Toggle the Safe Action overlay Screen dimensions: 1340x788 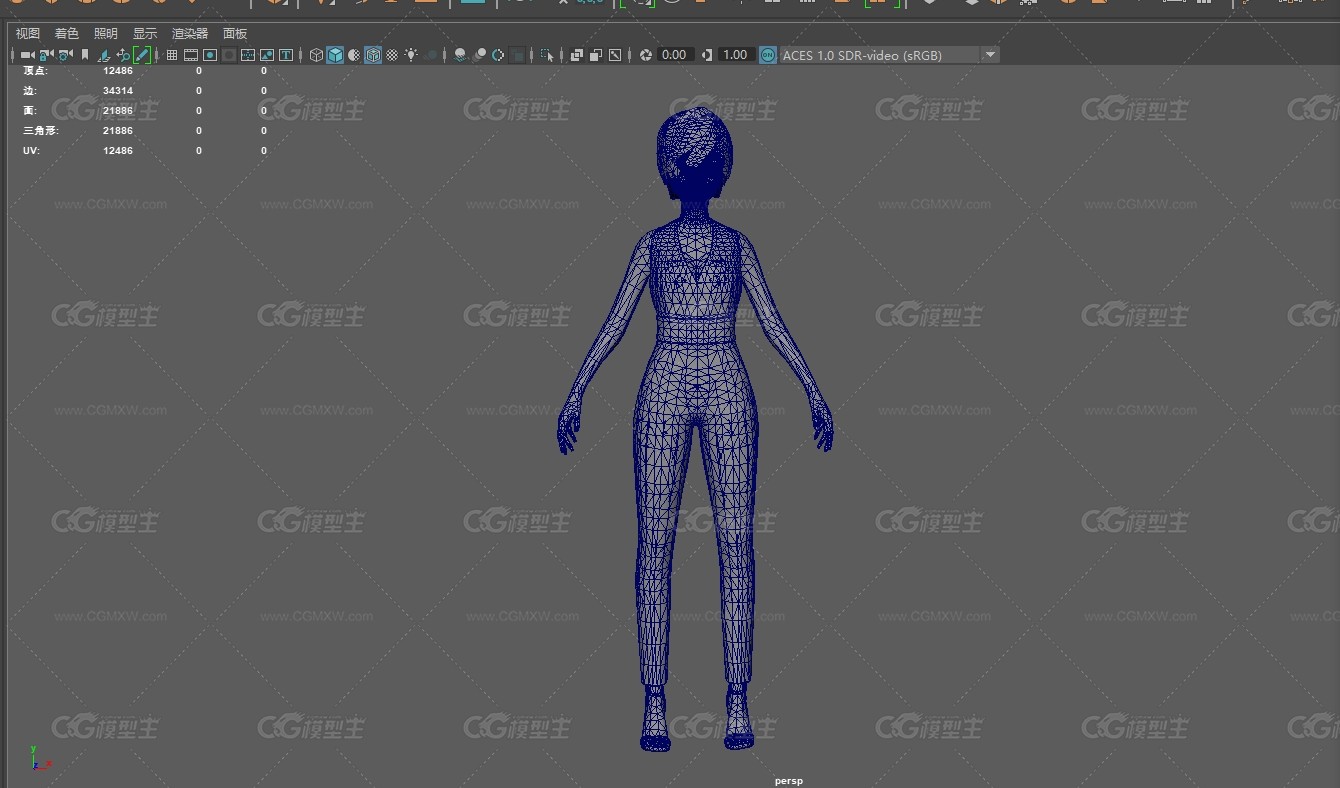click(267, 55)
